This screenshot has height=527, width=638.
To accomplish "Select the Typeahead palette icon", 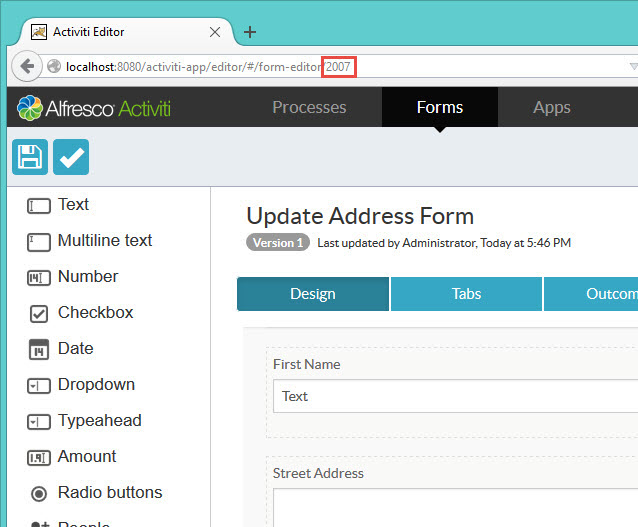I will pyautogui.click(x=39, y=422).
